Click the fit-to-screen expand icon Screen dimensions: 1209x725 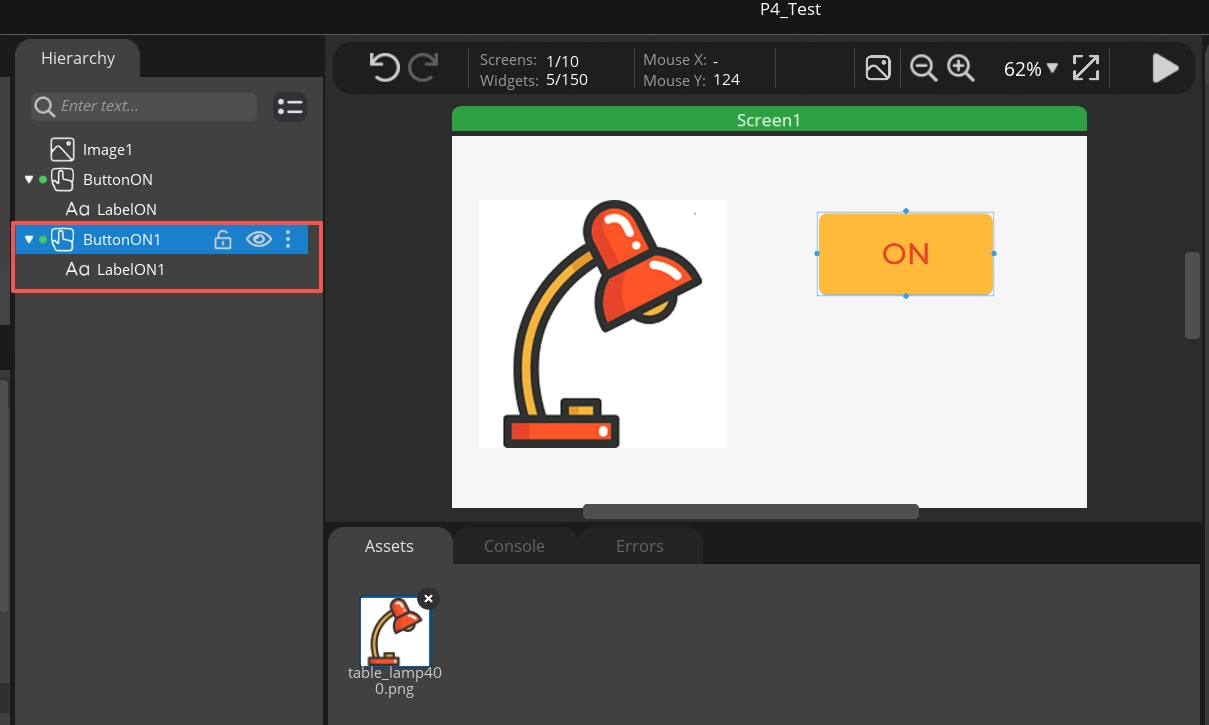[1086, 68]
